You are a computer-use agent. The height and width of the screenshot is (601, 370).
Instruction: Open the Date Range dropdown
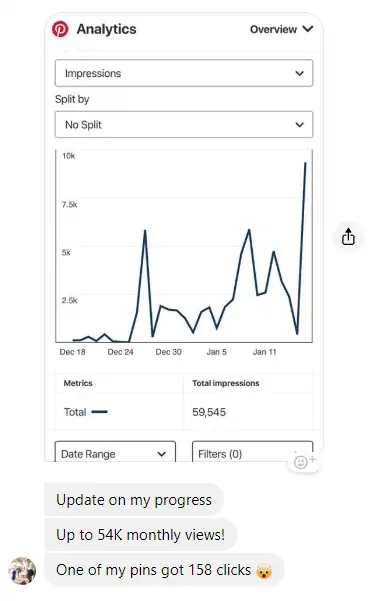coord(115,452)
